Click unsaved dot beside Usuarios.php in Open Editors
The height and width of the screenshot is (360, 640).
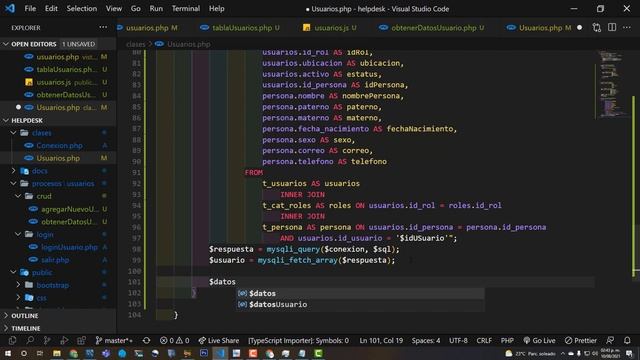pos(18,107)
